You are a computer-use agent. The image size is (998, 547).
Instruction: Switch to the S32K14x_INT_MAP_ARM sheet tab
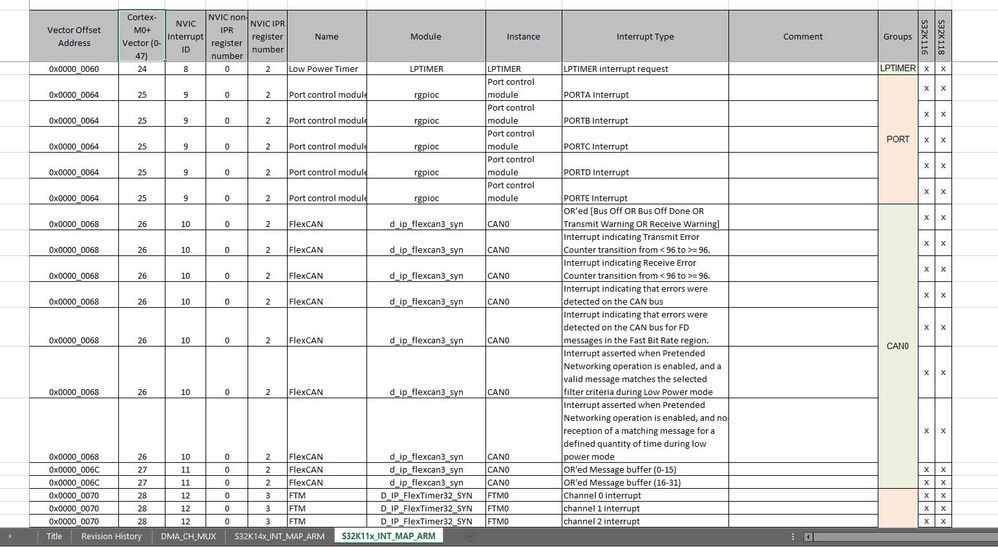coord(279,536)
